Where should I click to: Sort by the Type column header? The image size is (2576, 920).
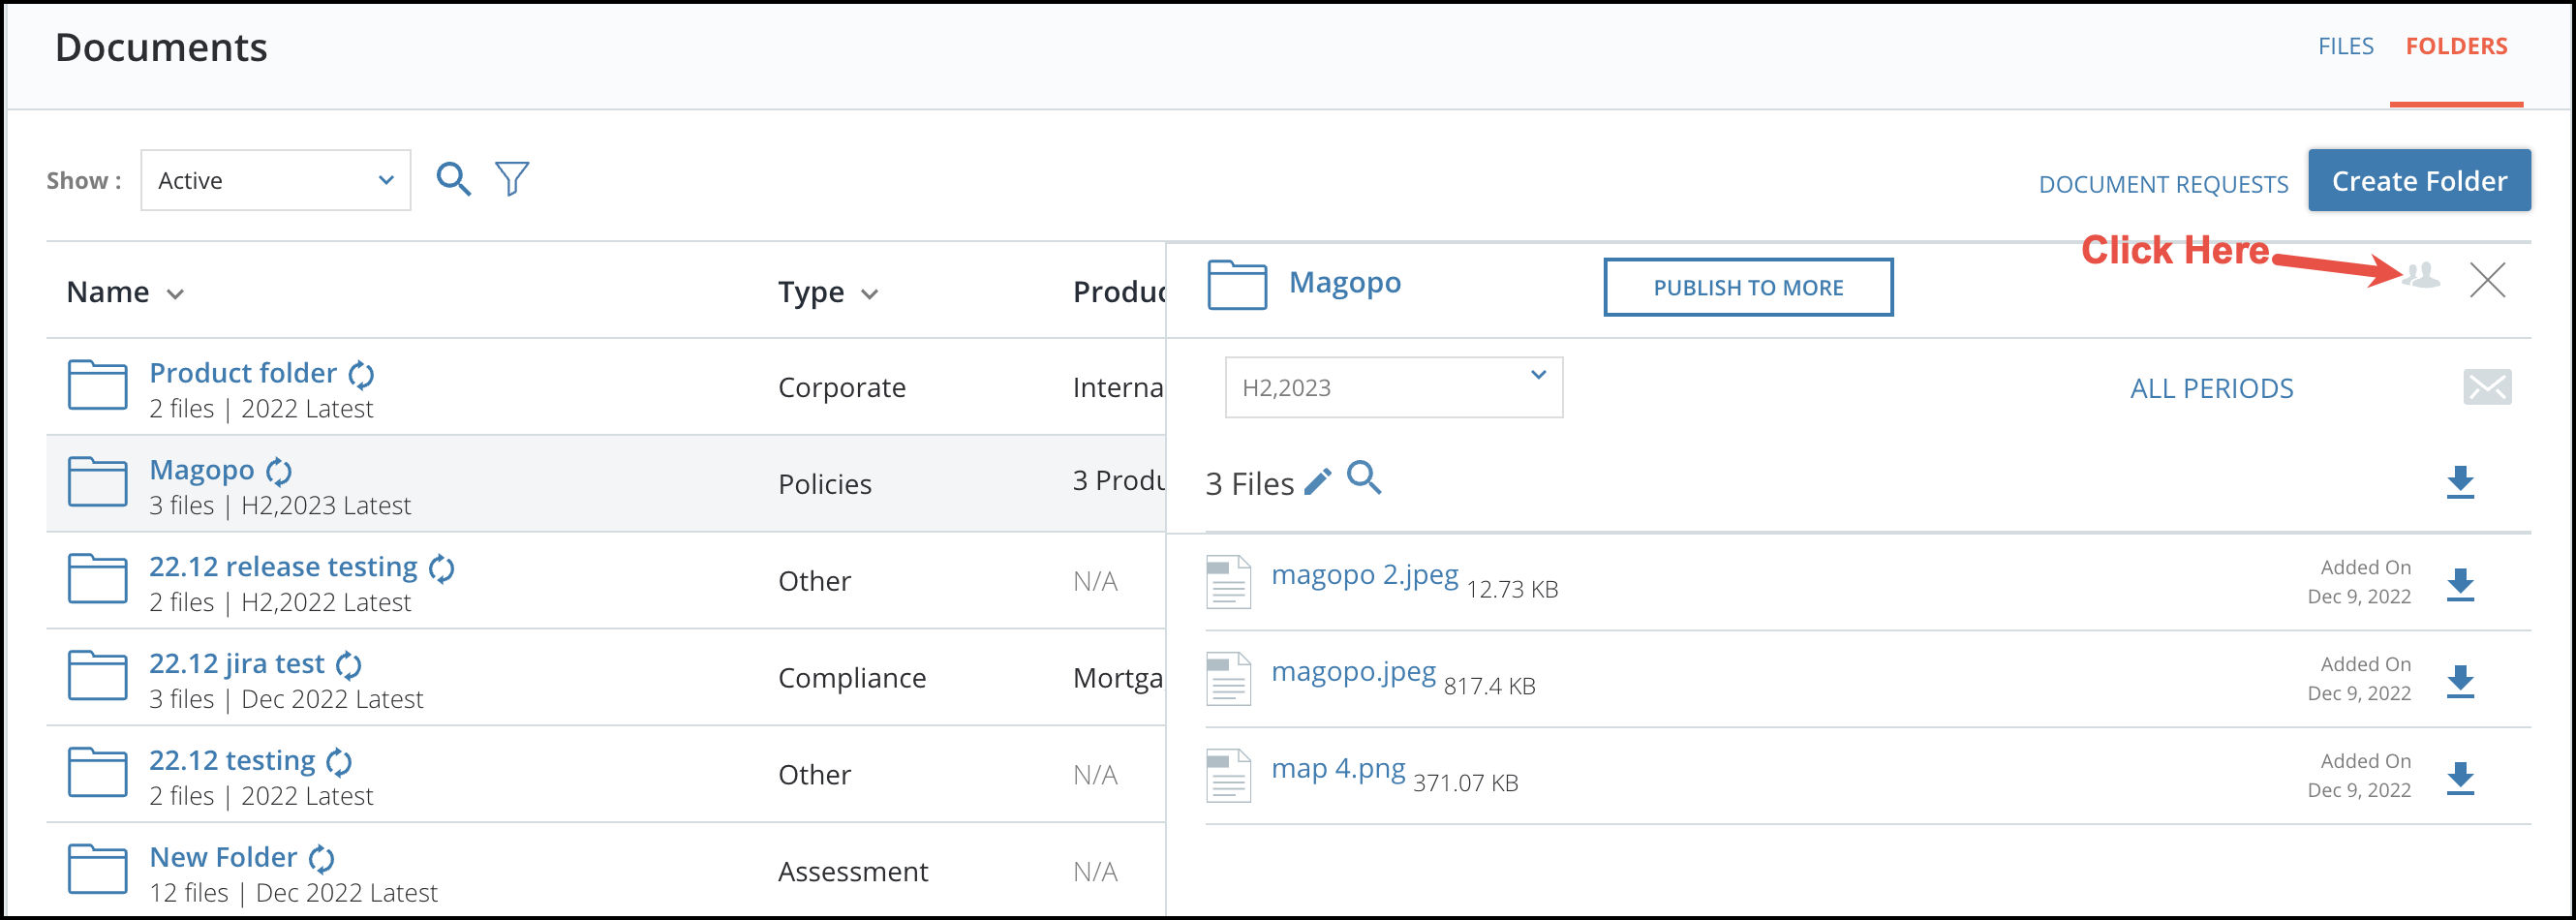[828, 292]
